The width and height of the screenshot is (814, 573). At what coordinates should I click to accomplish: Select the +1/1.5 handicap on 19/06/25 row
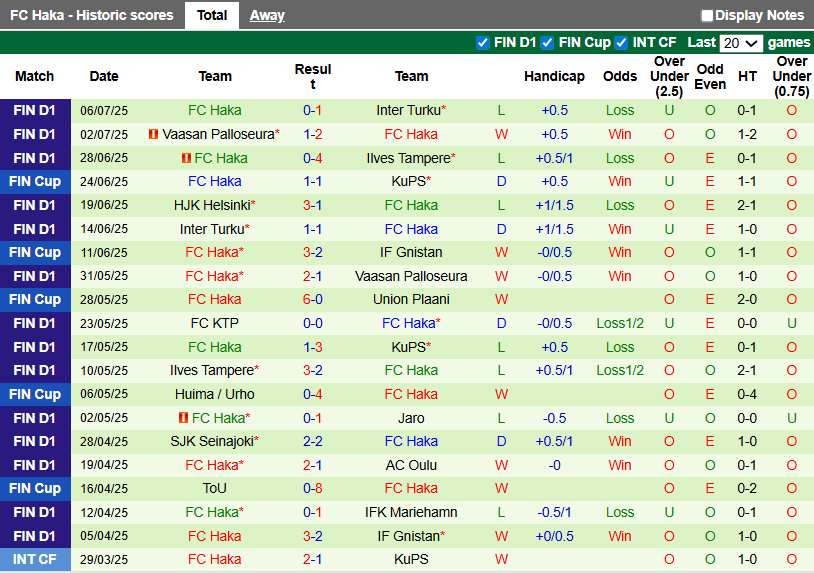click(554, 205)
